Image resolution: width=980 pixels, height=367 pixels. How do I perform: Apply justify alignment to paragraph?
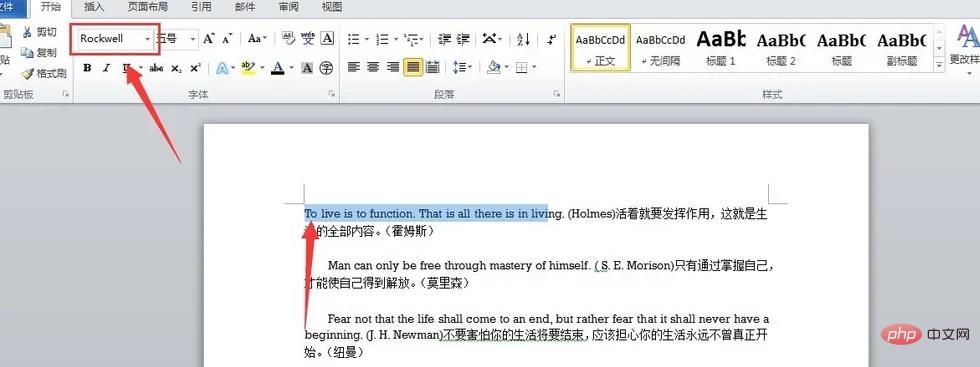(x=412, y=67)
